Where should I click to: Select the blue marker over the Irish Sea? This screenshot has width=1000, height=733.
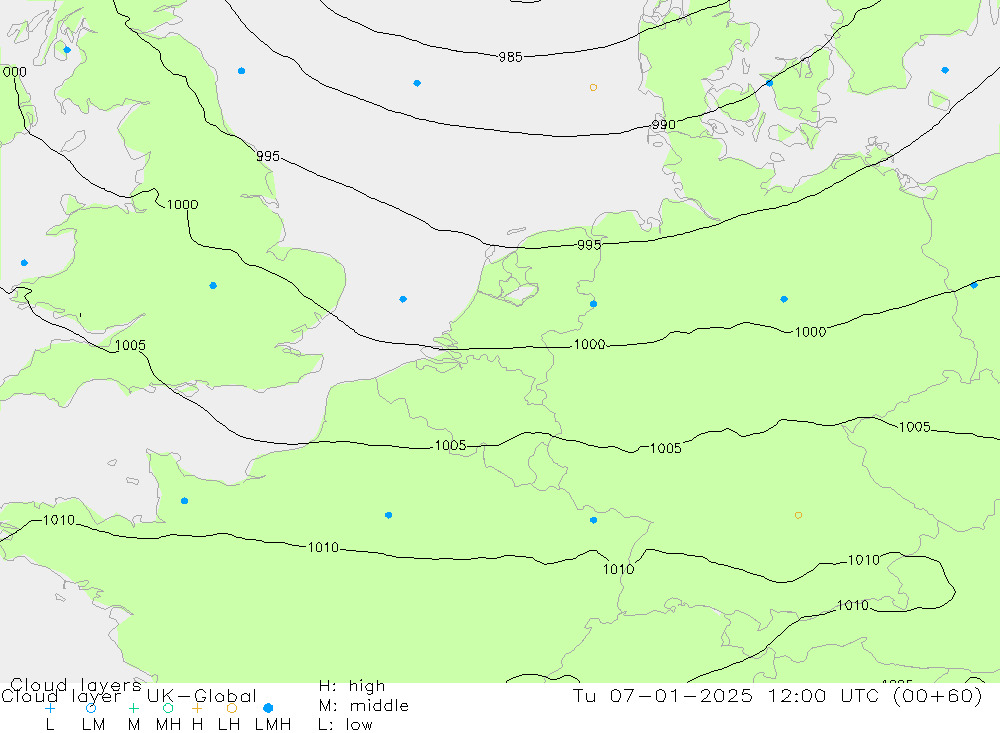(x=24, y=263)
